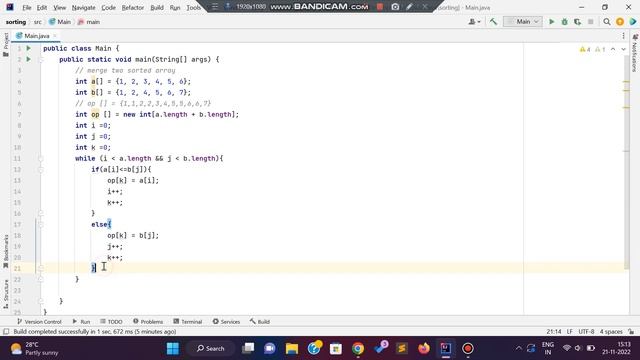Open the Services tool window
Screen dimensions: 640x360
[226, 322]
